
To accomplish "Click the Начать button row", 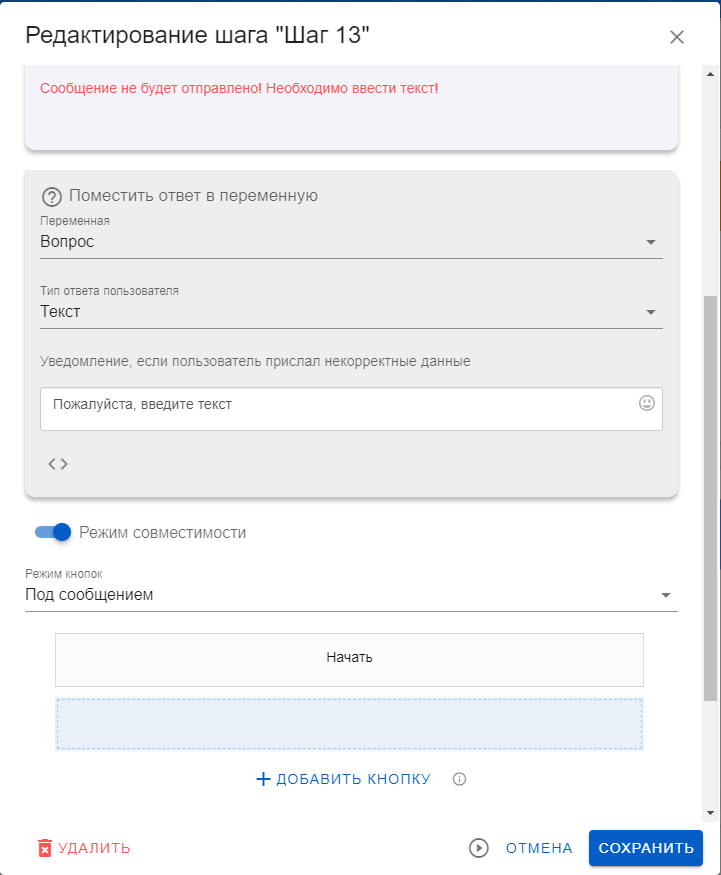I will (x=349, y=658).
